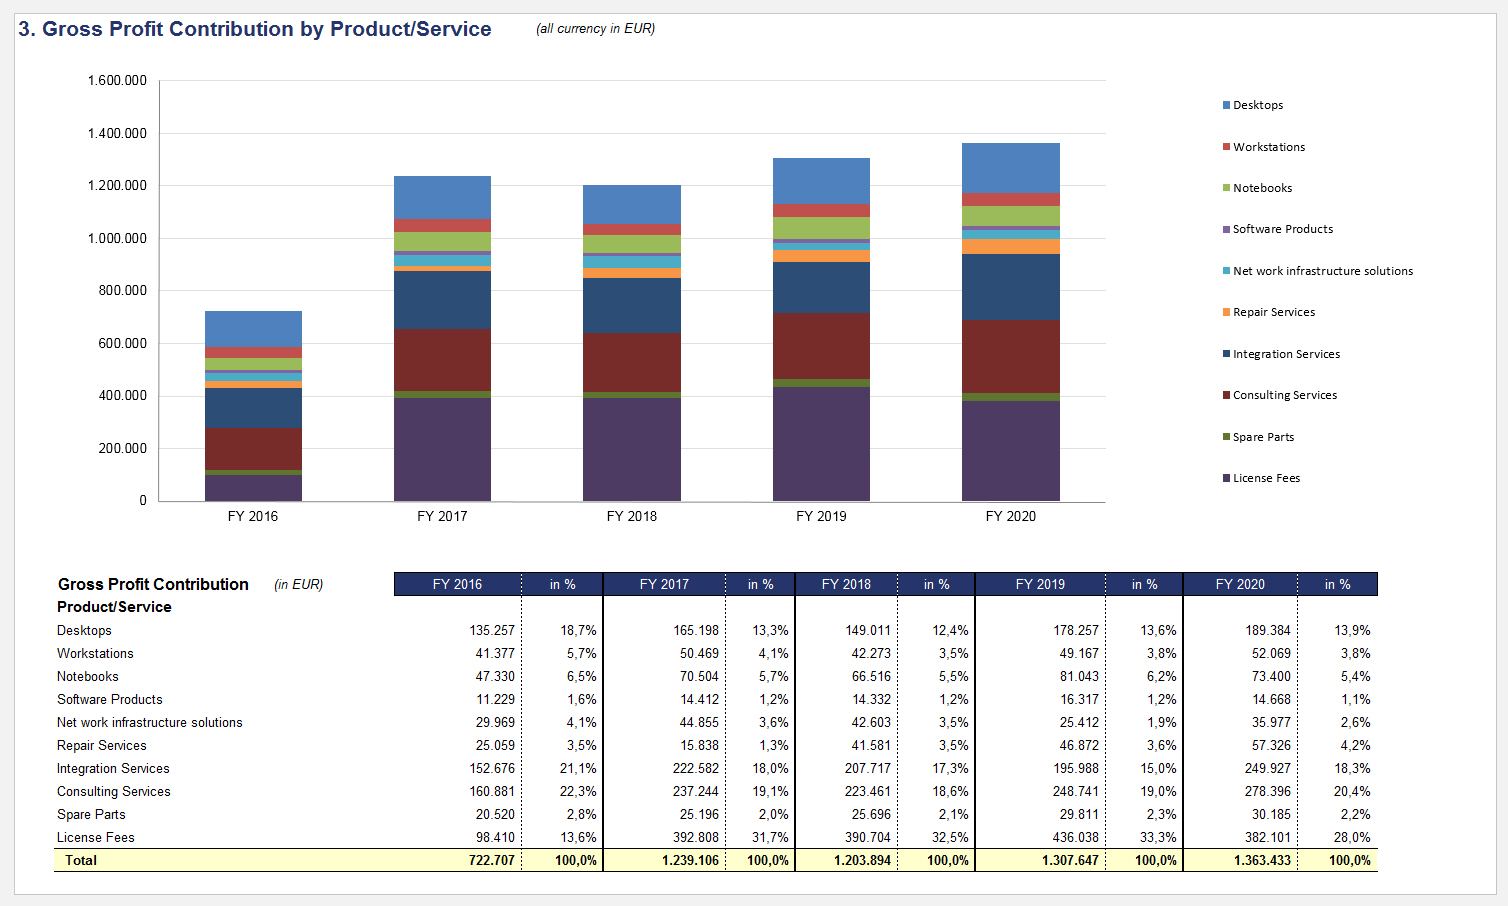
Task: Select the License Fees legend entry
Action: 1266,478
